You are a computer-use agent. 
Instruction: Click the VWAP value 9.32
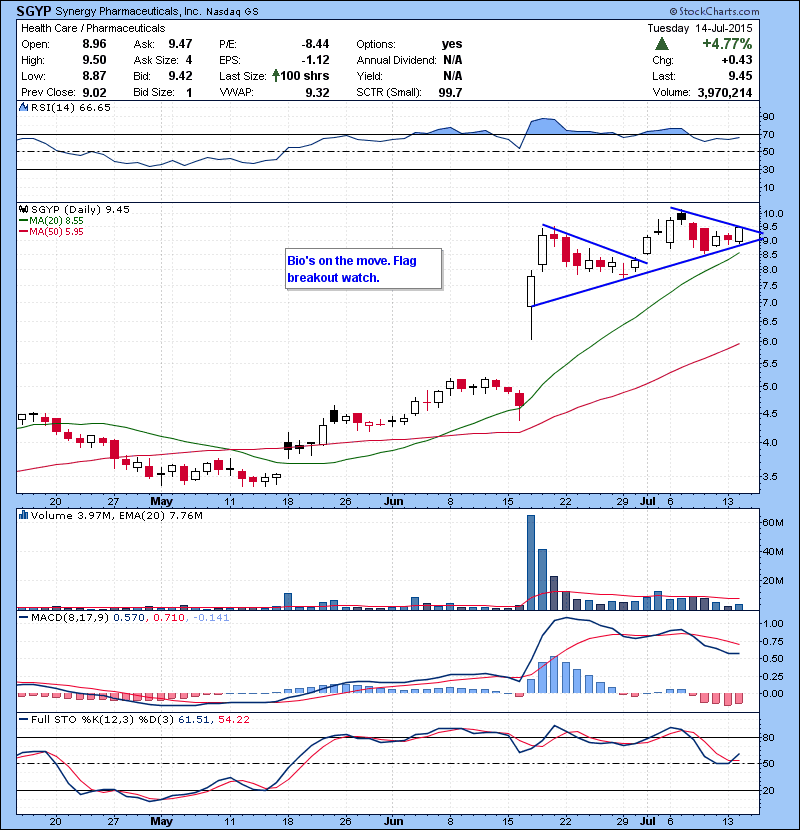[317, 93]
